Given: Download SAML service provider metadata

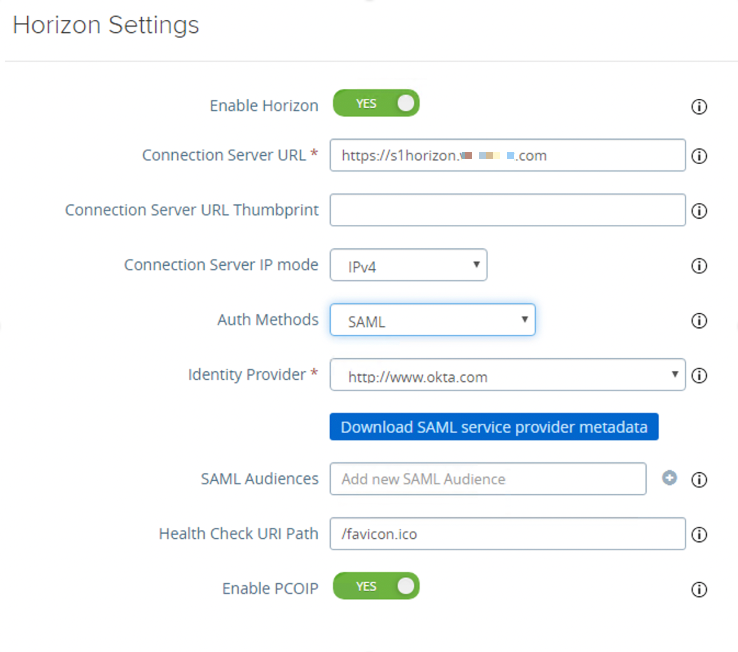Looking at the screenshot, I should [494, 427].
